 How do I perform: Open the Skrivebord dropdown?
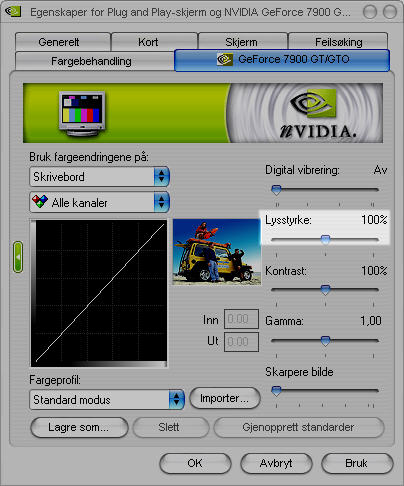click(100, 177)
